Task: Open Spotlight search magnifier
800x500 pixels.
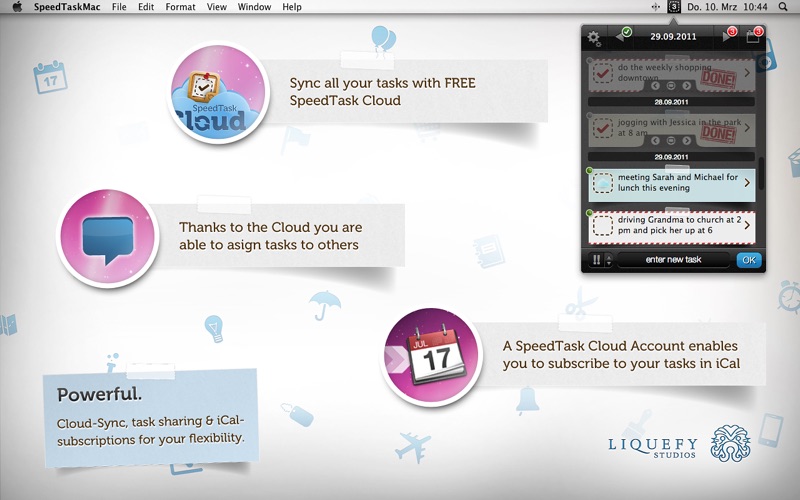Action: tap(783, 7)
